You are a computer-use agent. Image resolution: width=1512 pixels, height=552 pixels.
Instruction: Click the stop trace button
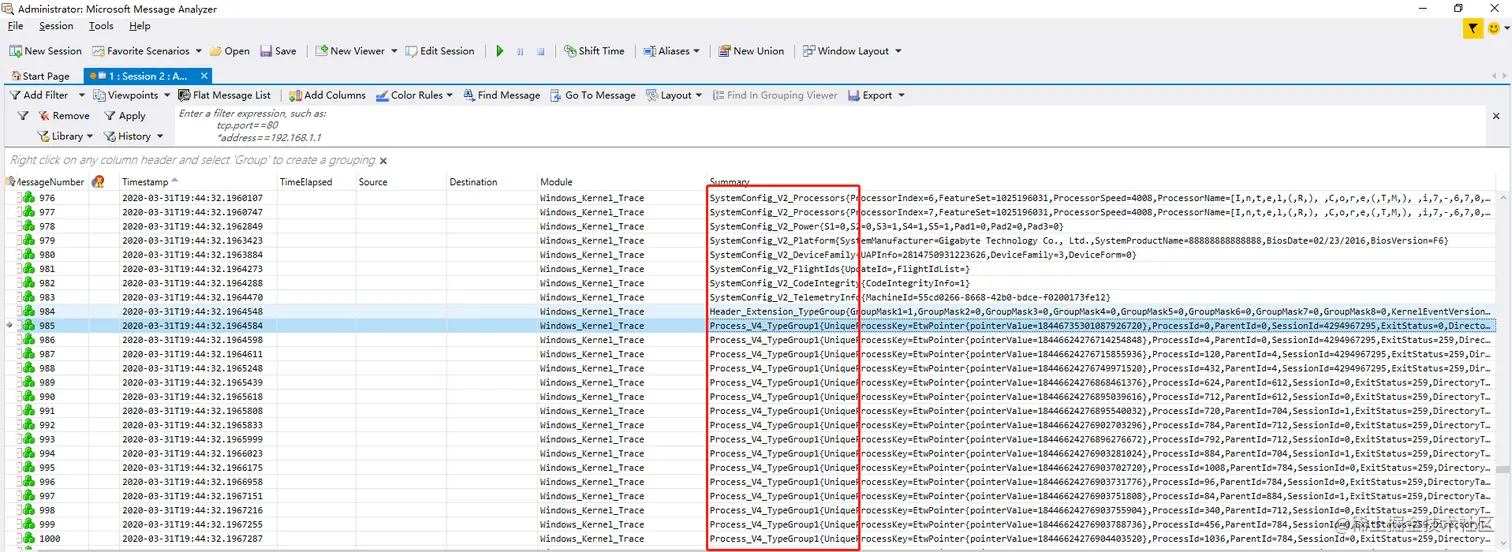tap(541, 51)
